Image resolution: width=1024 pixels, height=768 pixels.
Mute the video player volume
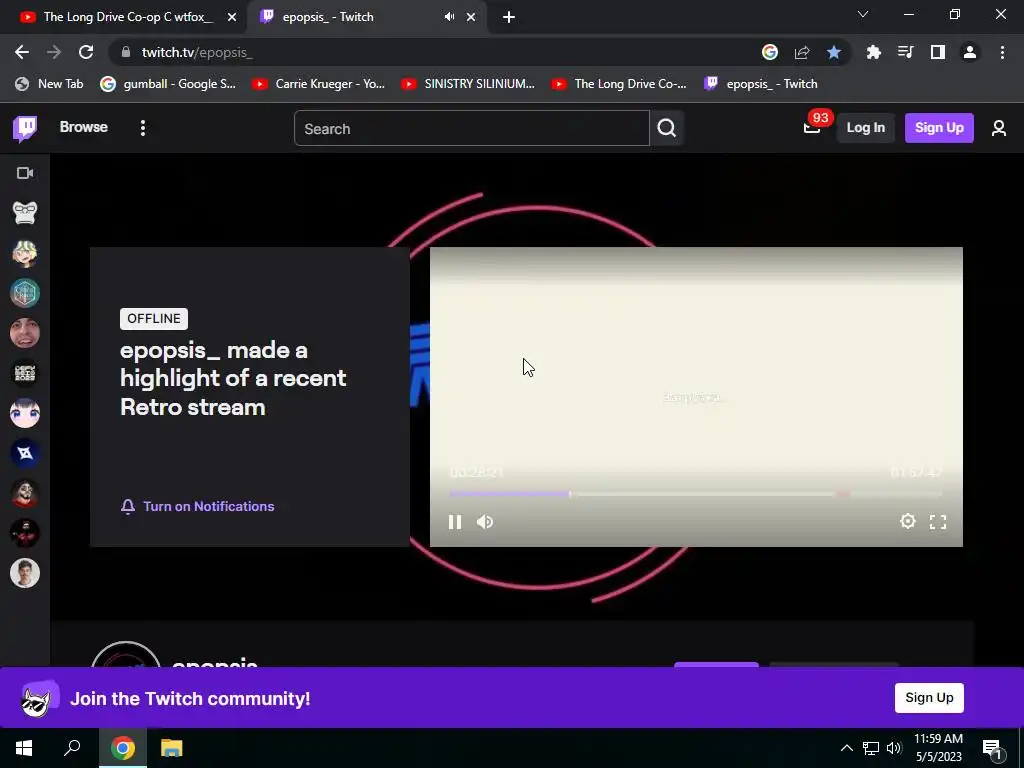[485, 522]
